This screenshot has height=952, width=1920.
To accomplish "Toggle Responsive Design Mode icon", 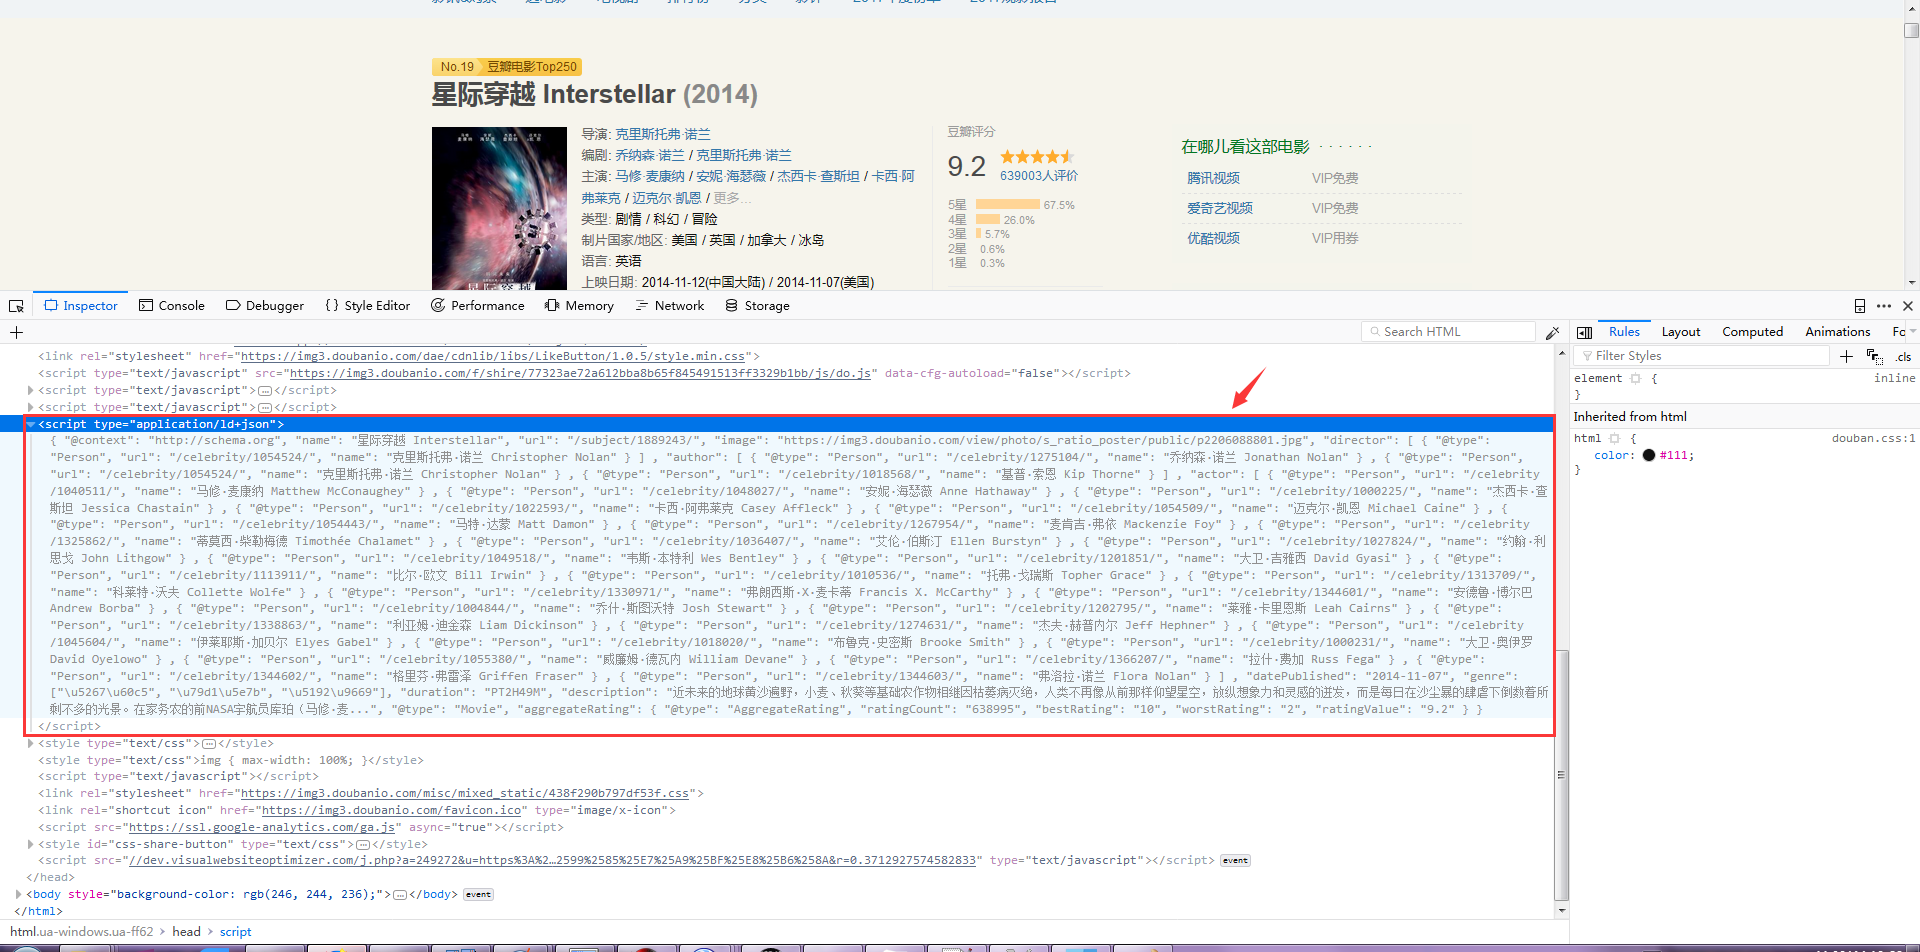I will coord(1860,306).
